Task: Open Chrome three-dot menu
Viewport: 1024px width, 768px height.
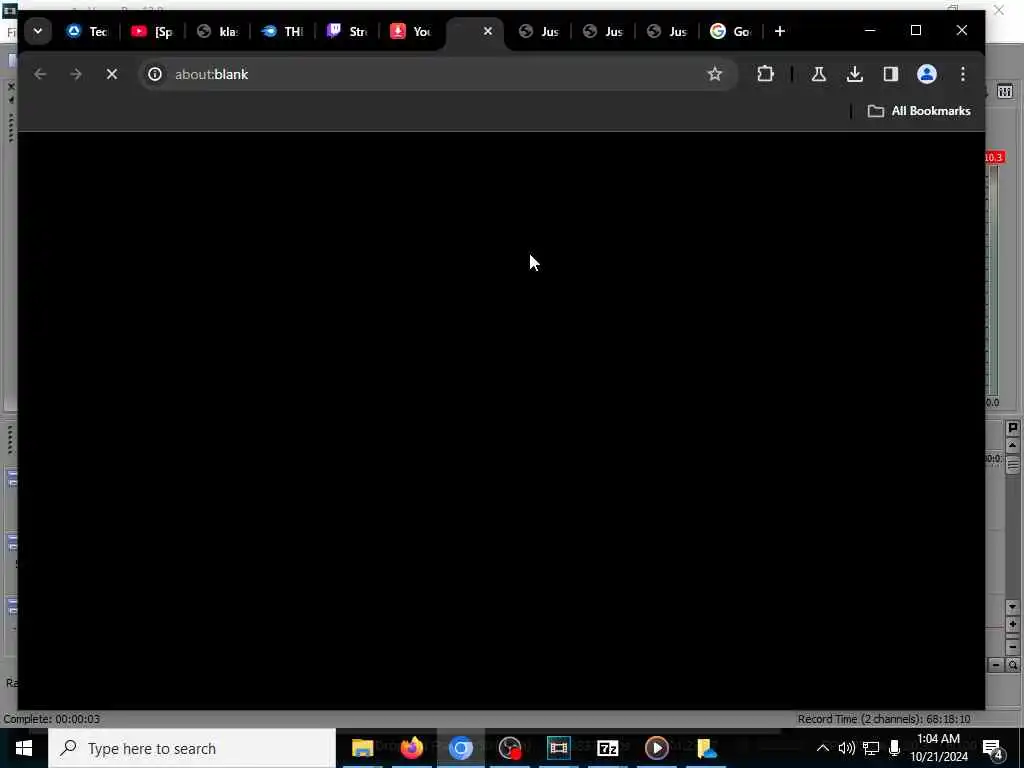Action: [963, 74]
